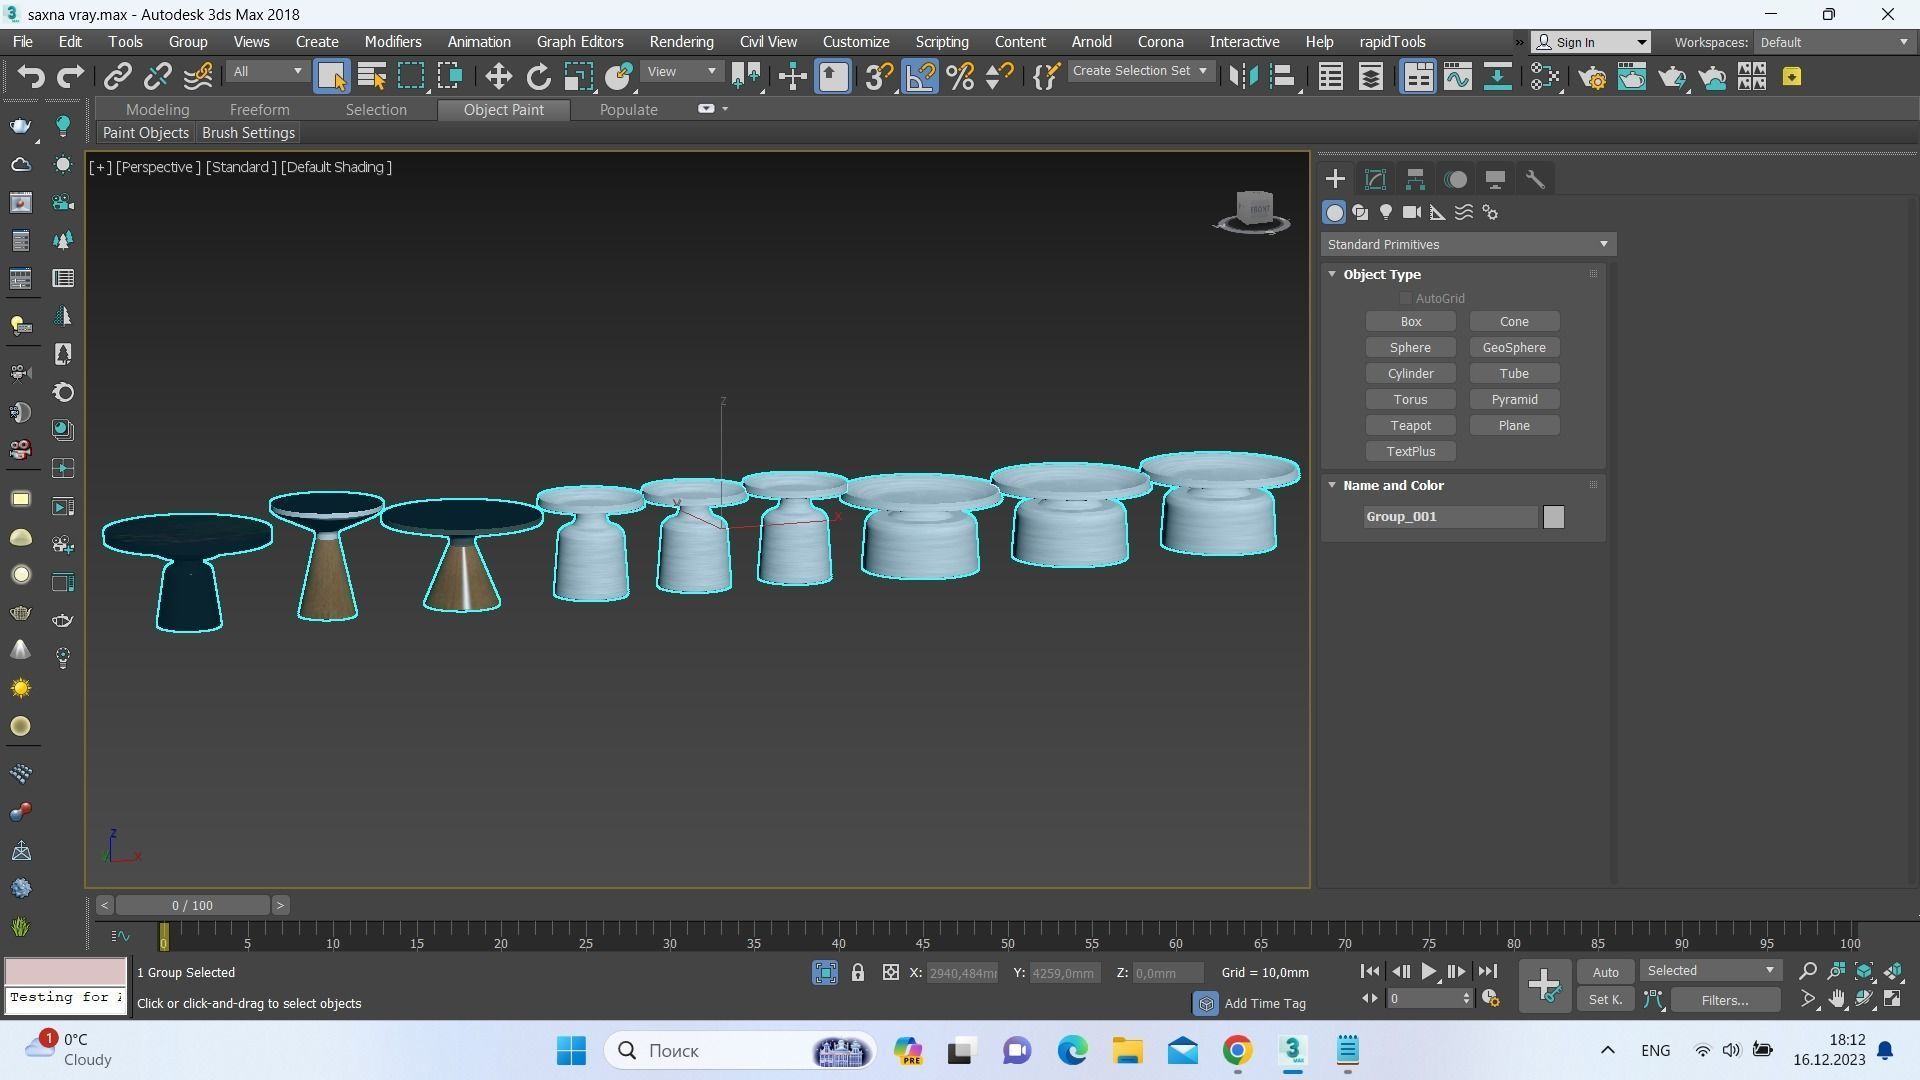Click the time slider 0 / 100
The width and height of the screenshot is (1920, 1080).
click(x=192, y=906)
